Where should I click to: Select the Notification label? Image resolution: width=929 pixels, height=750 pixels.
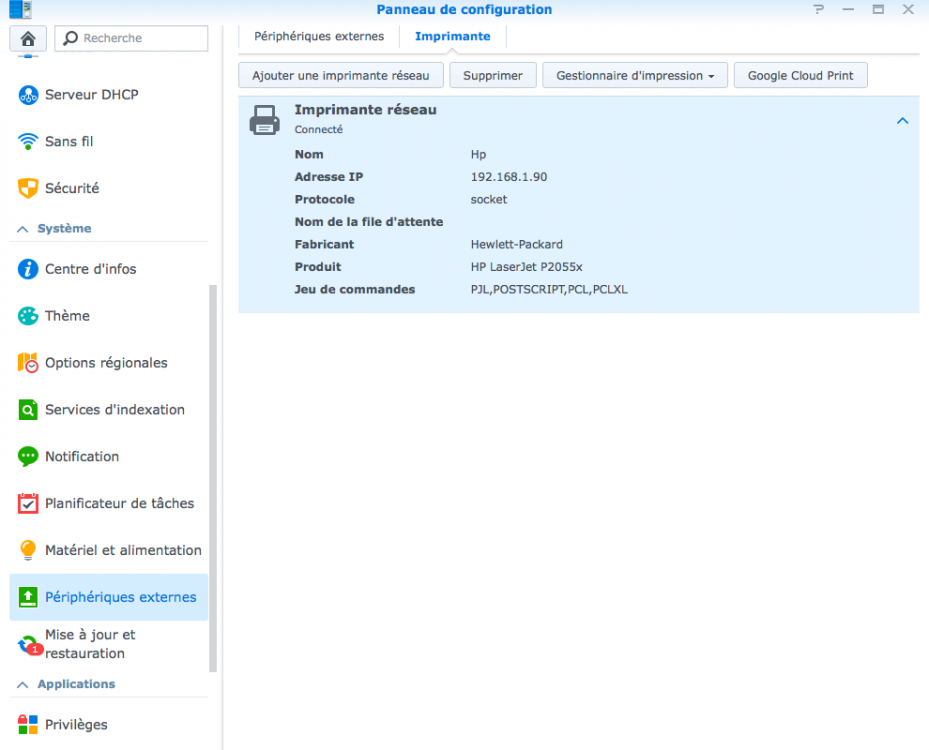point(82,456)
